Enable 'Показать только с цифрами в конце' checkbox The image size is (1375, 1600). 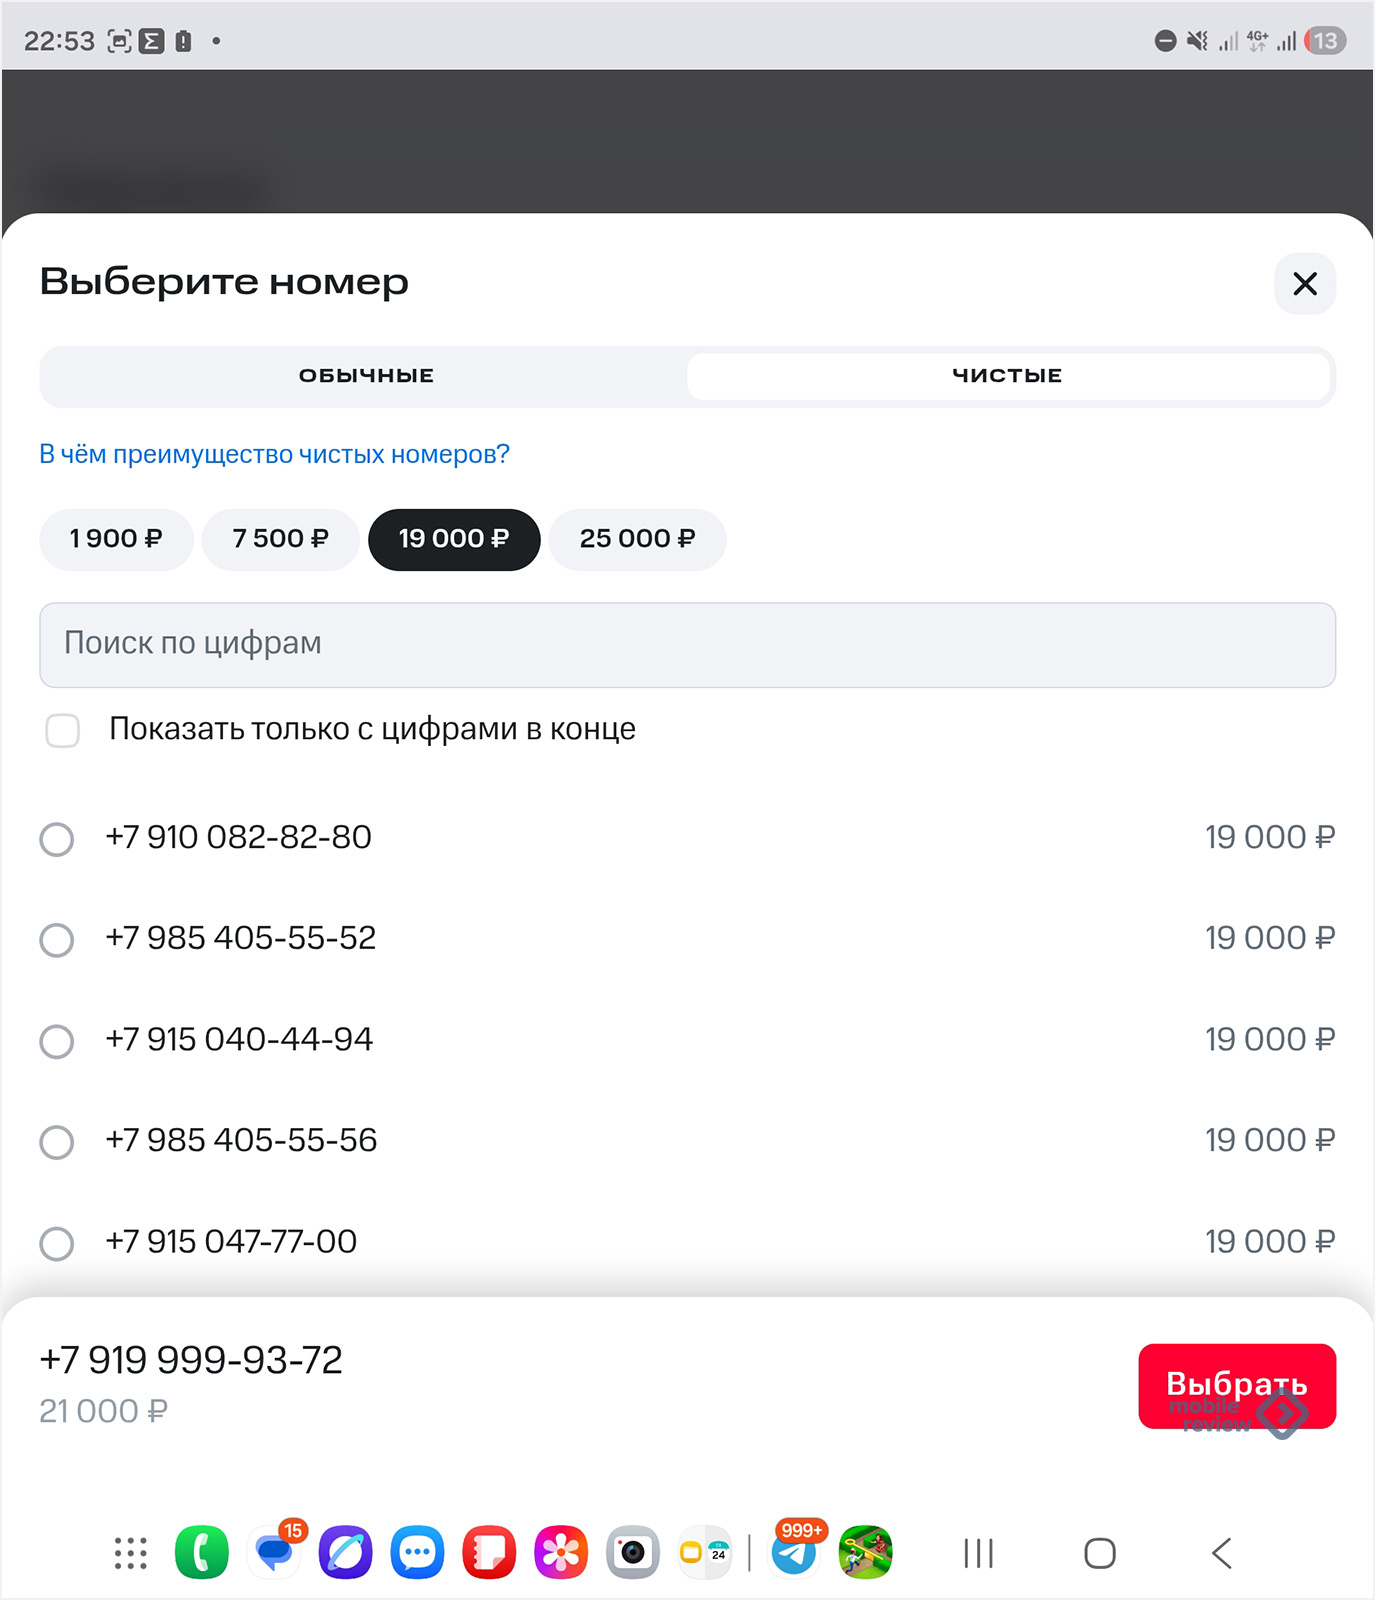click(63, 730)
